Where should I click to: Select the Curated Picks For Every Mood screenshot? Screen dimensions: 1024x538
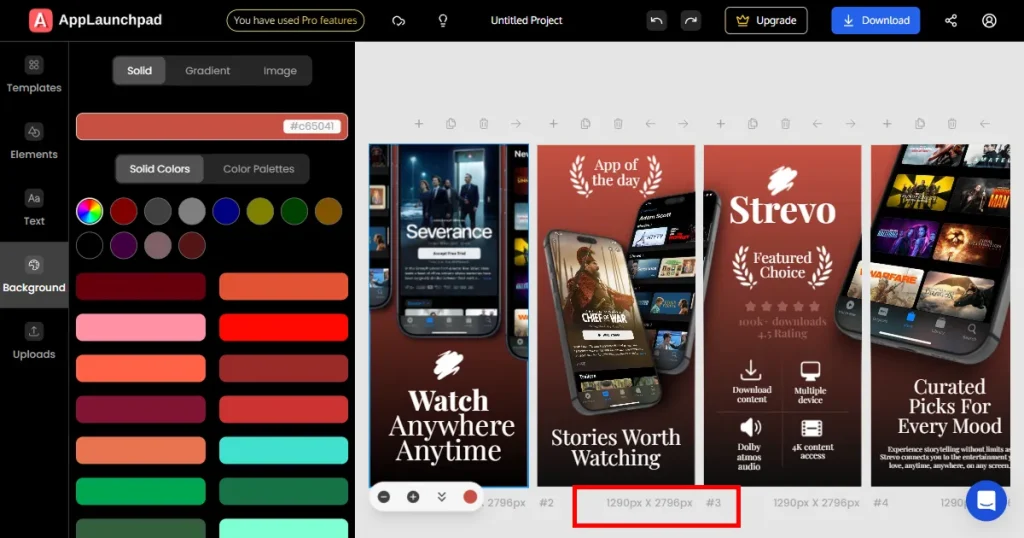pos(940,315)
